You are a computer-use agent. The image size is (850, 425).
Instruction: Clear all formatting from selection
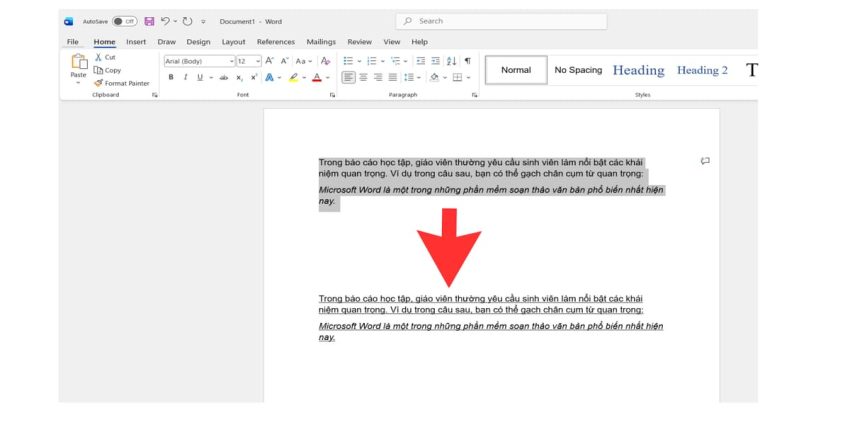325,61
